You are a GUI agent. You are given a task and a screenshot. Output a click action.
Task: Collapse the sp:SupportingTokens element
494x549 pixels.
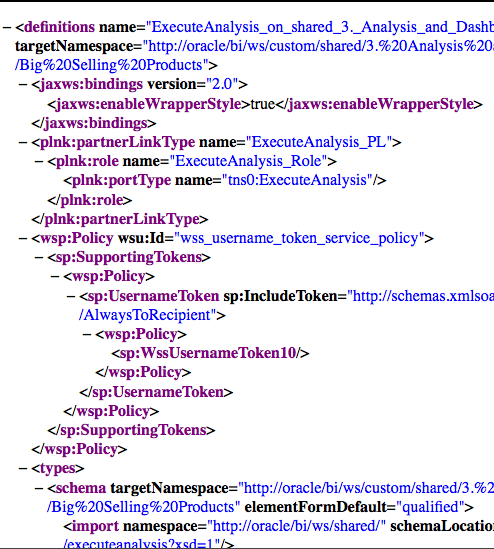point(39,257)
